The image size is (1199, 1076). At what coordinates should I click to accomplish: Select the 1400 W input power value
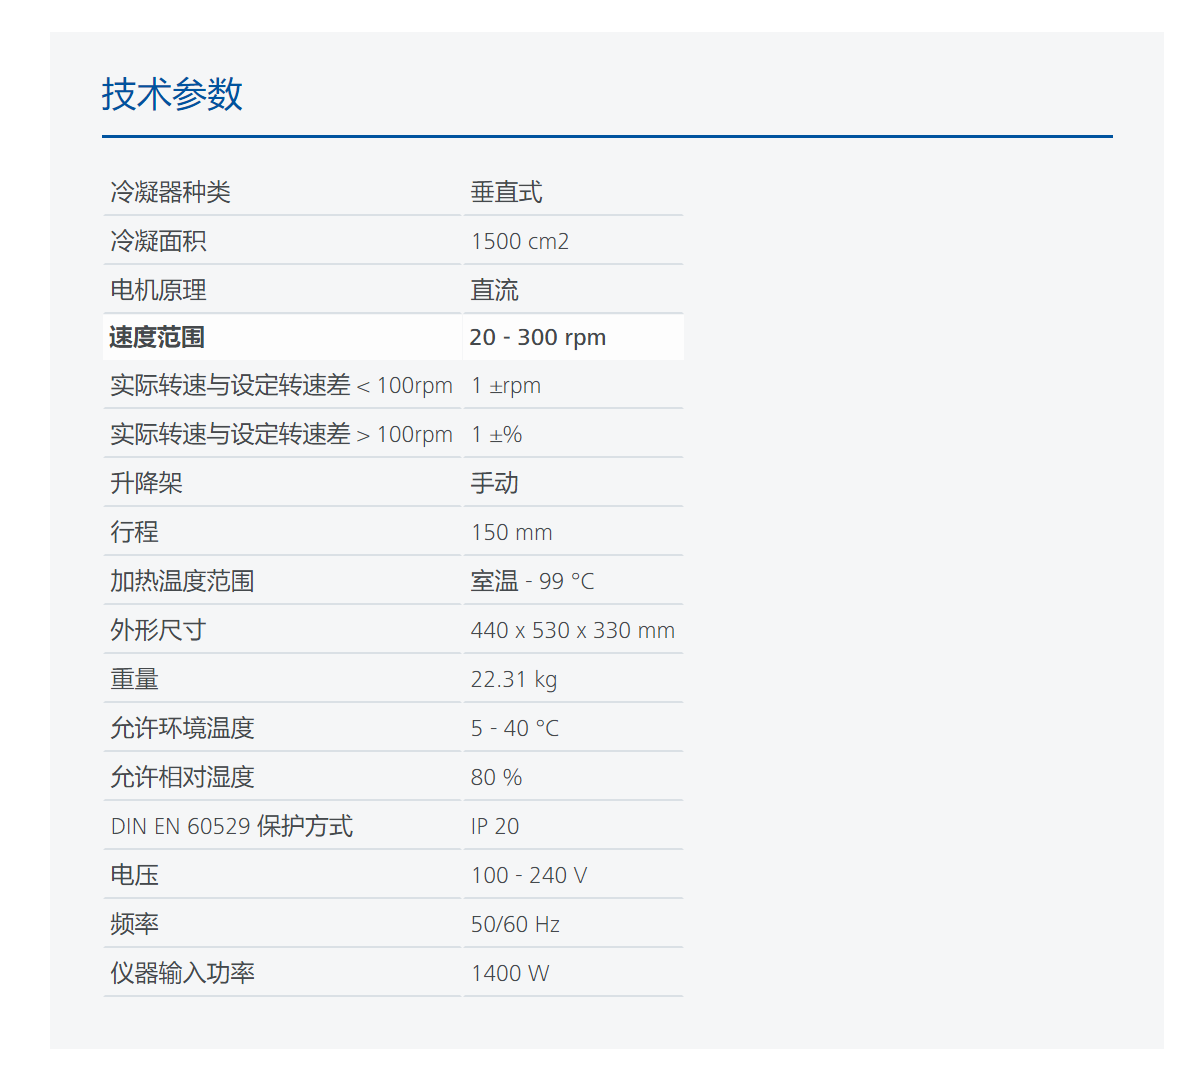click(x=509, y=973)
